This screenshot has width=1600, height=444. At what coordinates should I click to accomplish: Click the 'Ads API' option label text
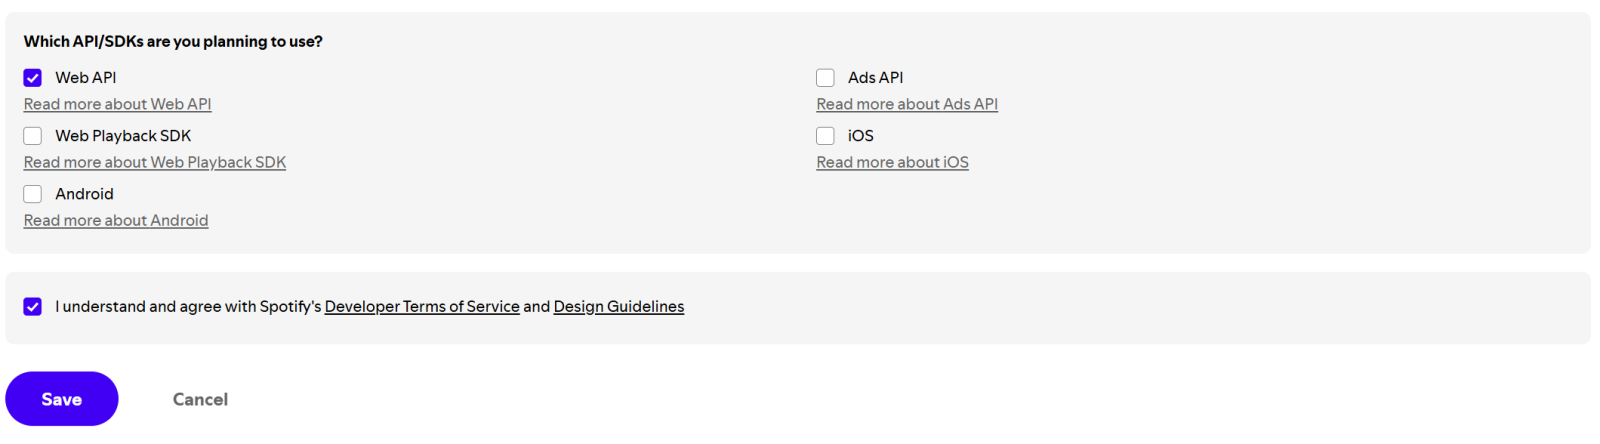click(875, 78)
